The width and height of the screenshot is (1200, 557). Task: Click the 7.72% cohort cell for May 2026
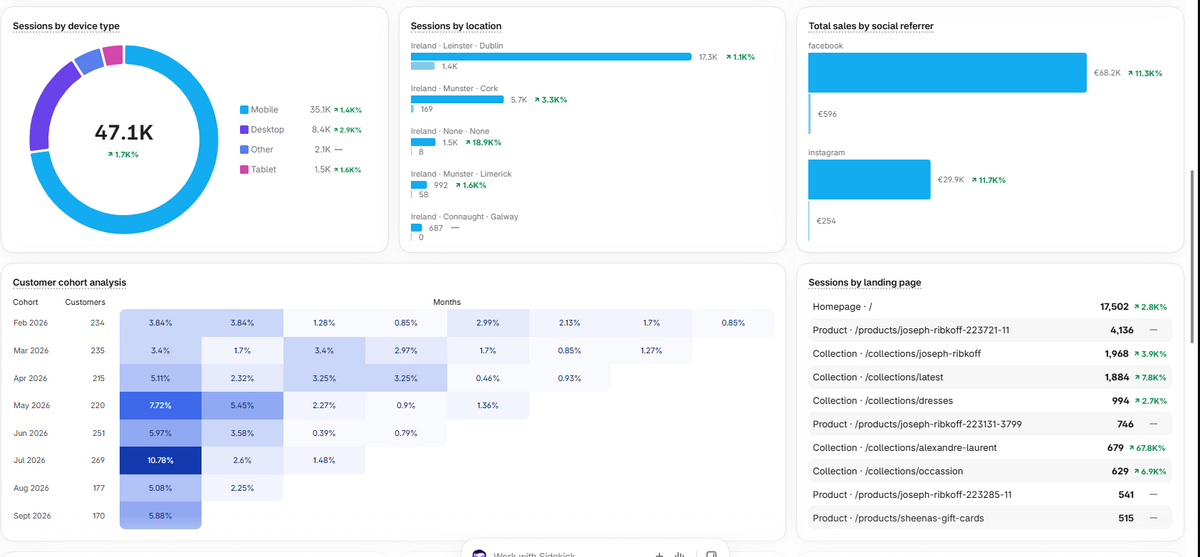tap(160, 406)
